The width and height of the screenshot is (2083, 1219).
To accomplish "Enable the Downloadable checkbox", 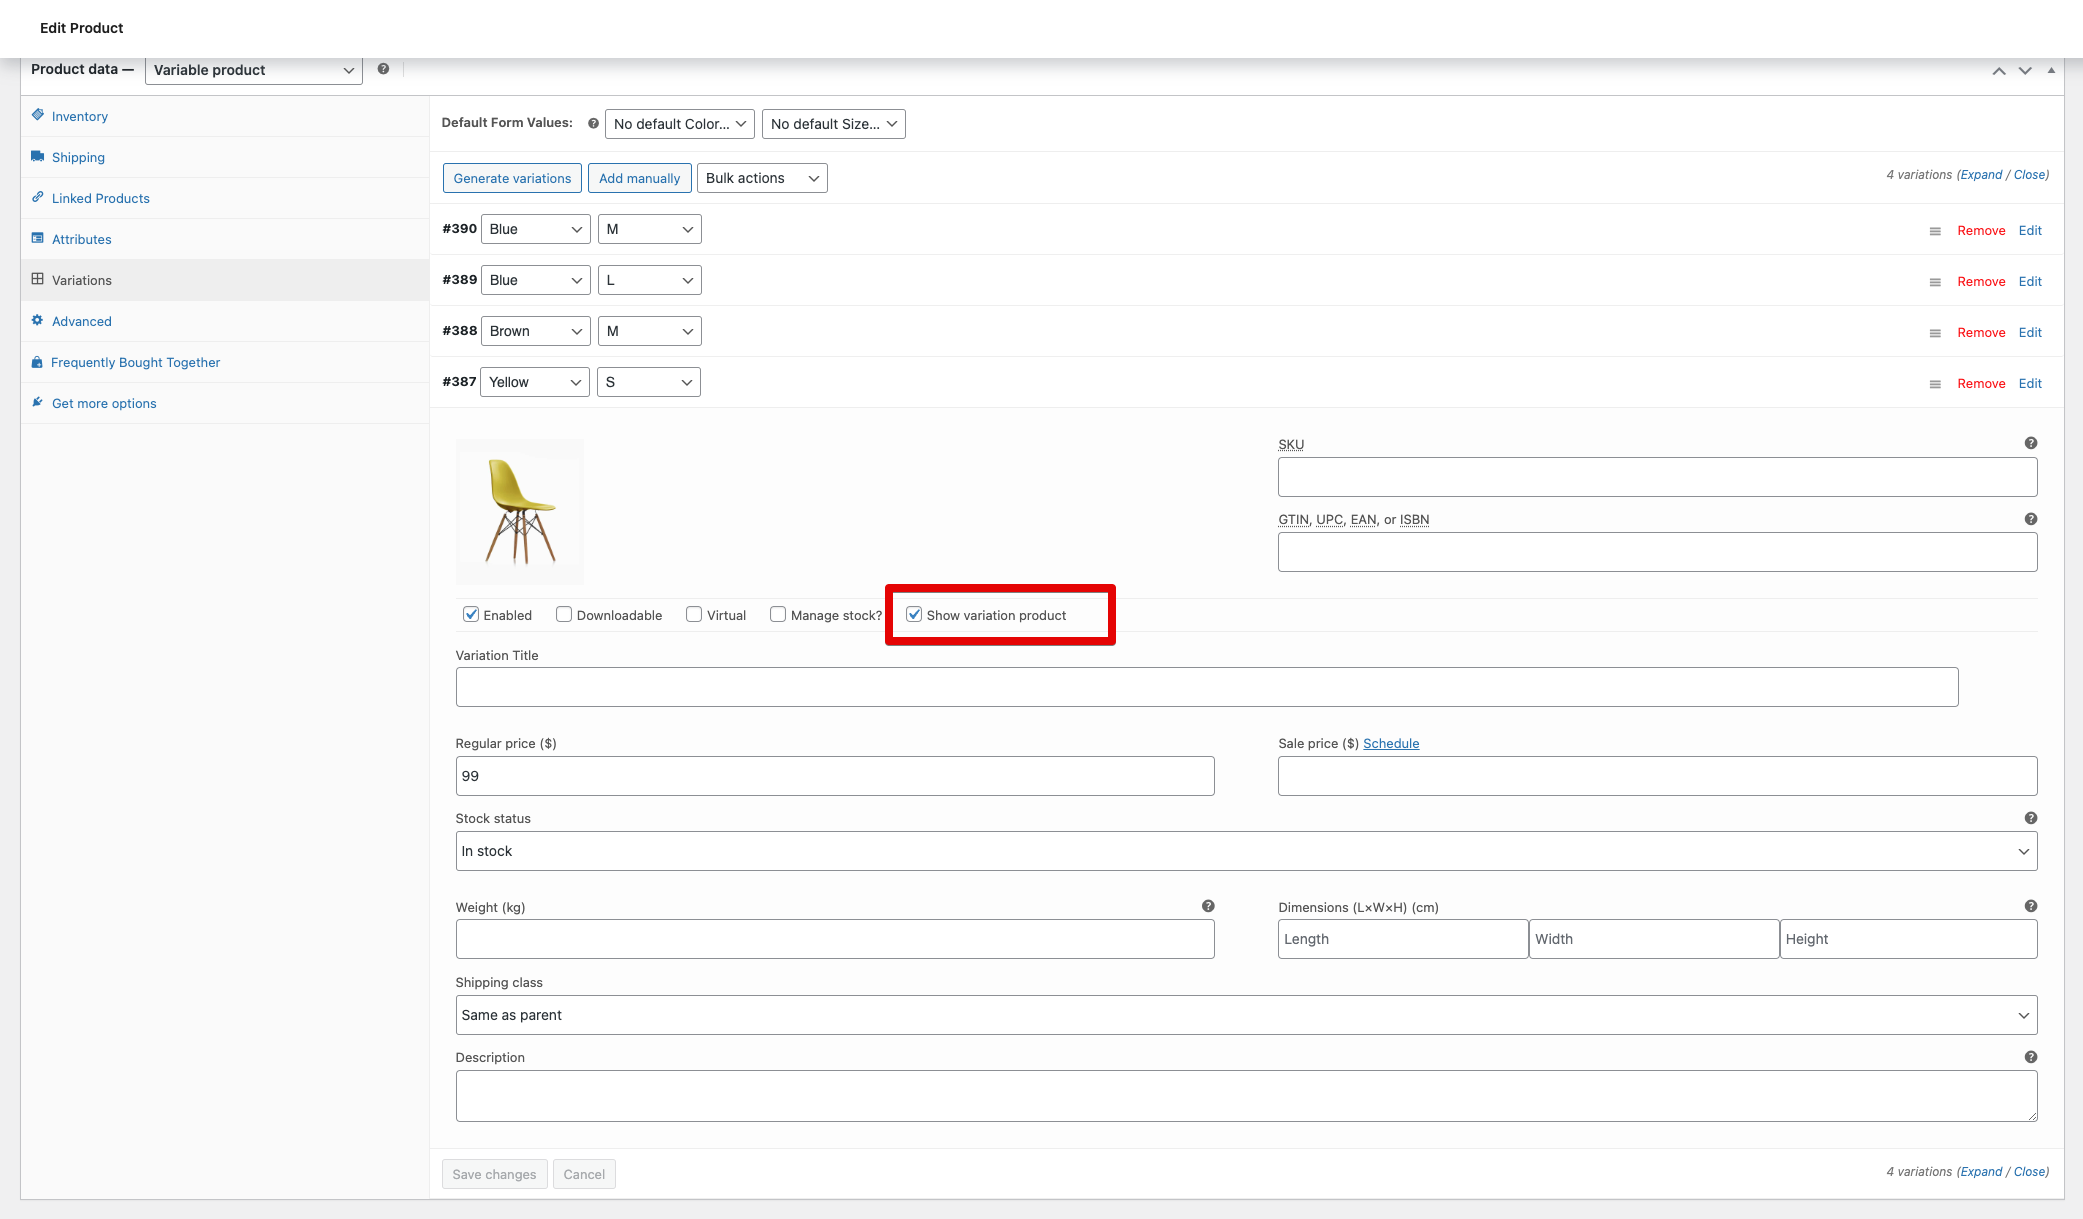I will (x=564, y=614).
